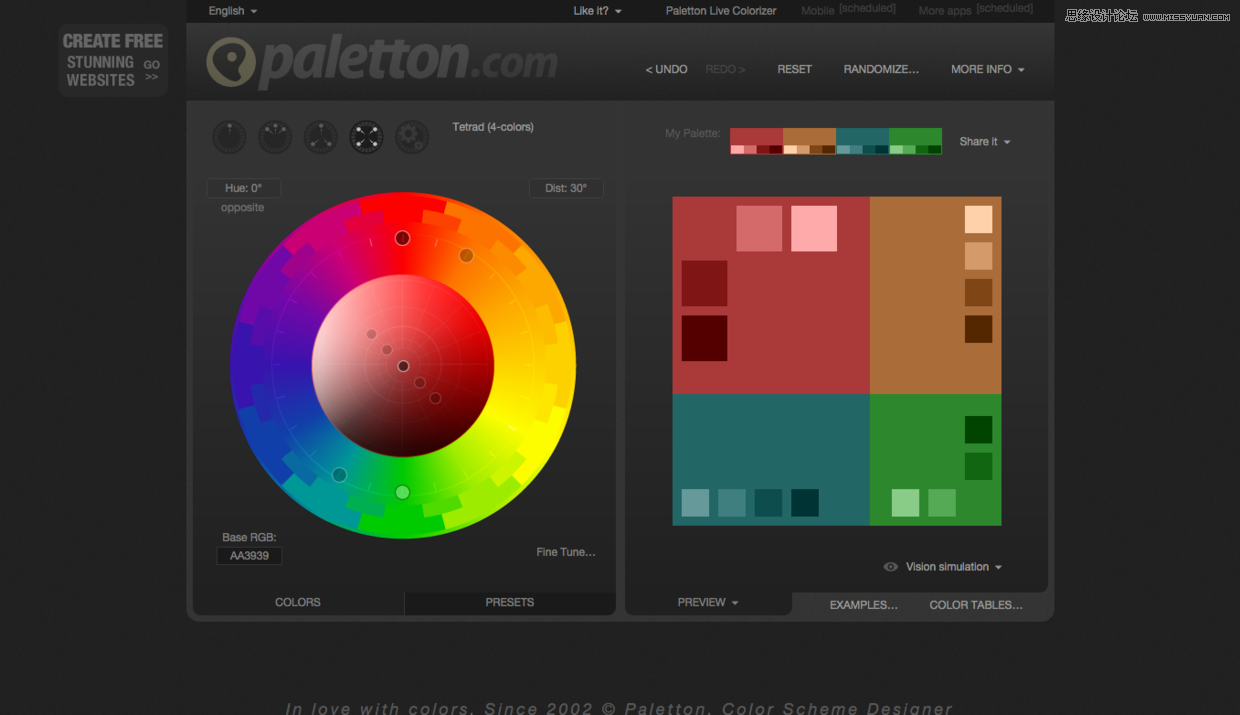Click the lightest peach swatch in the orange area
This screenshot has height=715, width=1240.
pos(978,219)
